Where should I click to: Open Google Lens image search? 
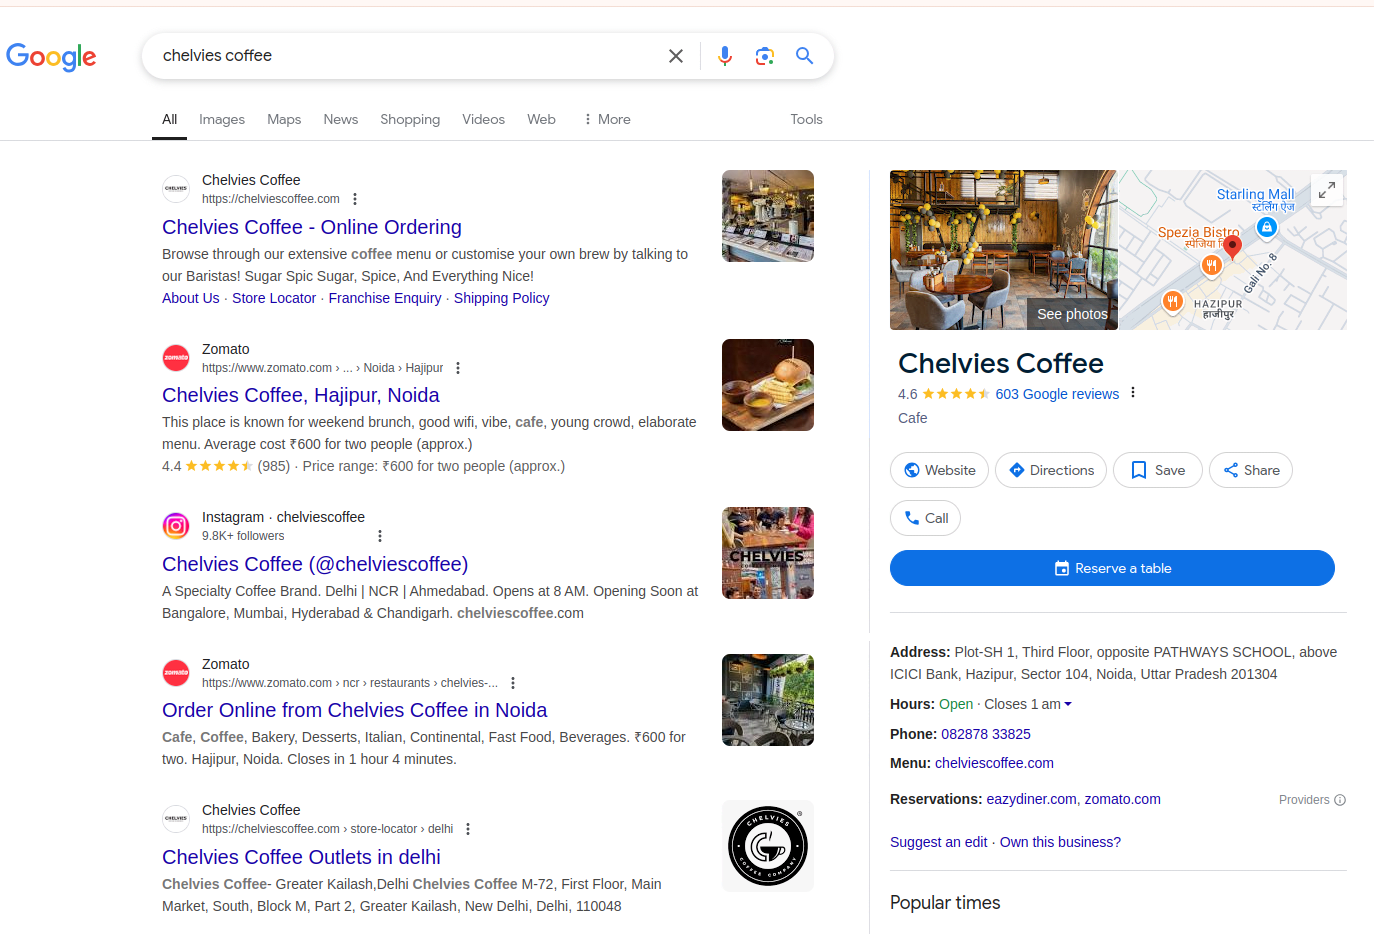pyautogui.click(x=765, y=56)
